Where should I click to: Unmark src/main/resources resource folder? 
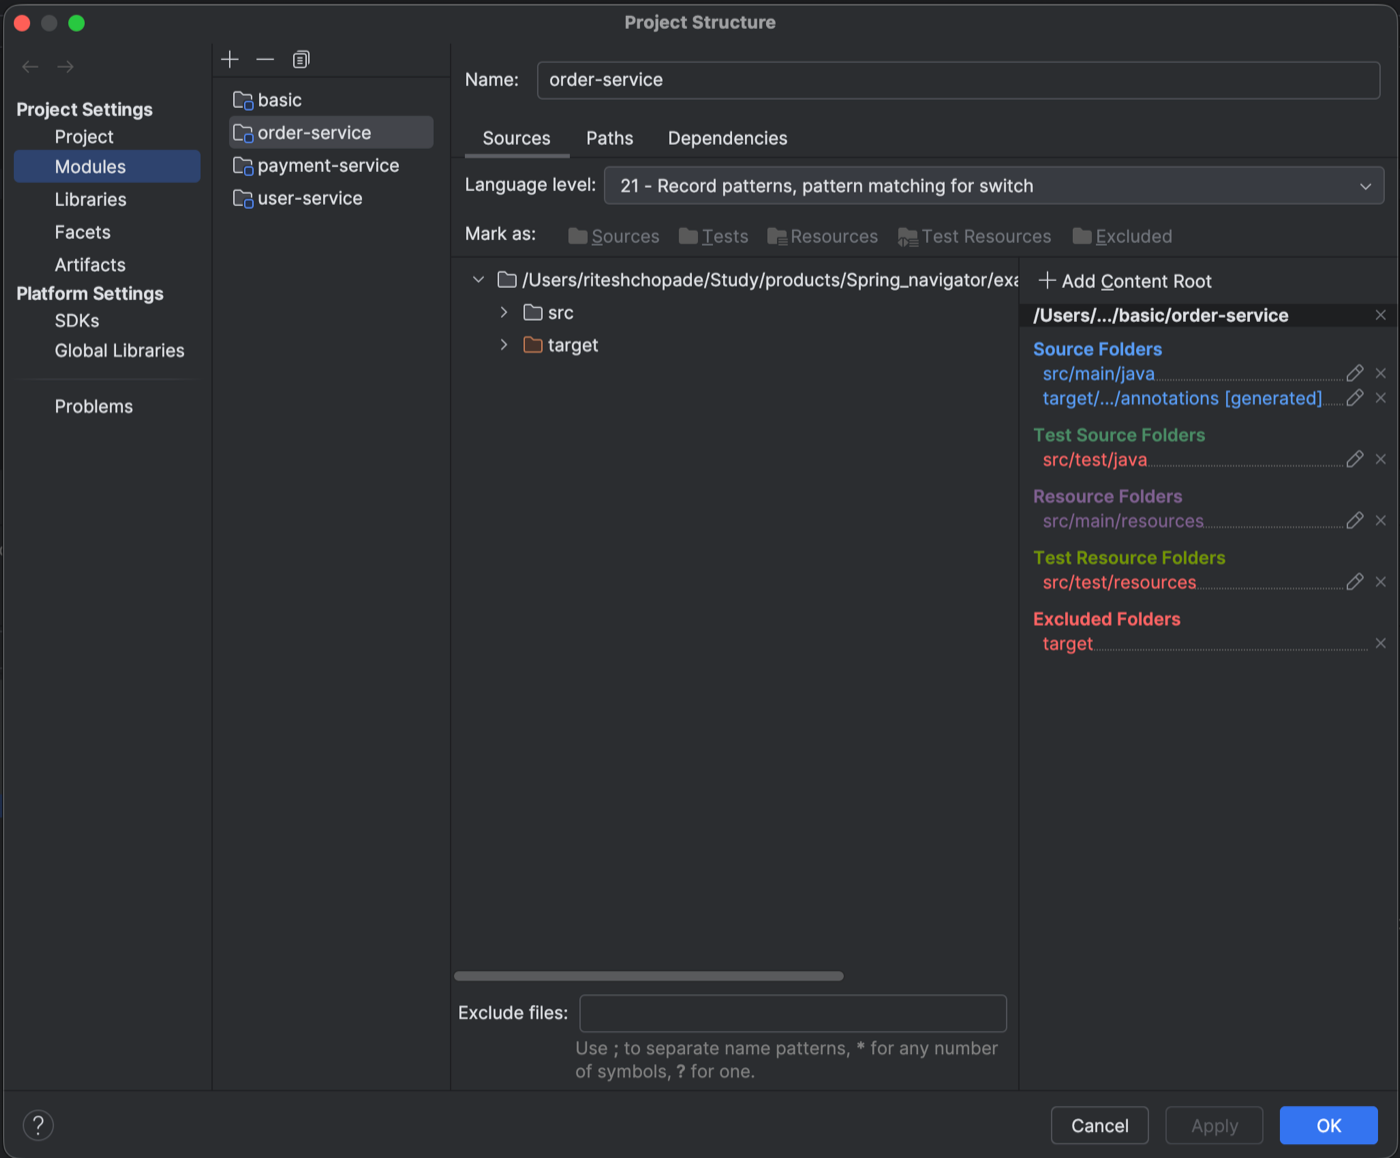pyautogui.click(x=1381, y=520)
